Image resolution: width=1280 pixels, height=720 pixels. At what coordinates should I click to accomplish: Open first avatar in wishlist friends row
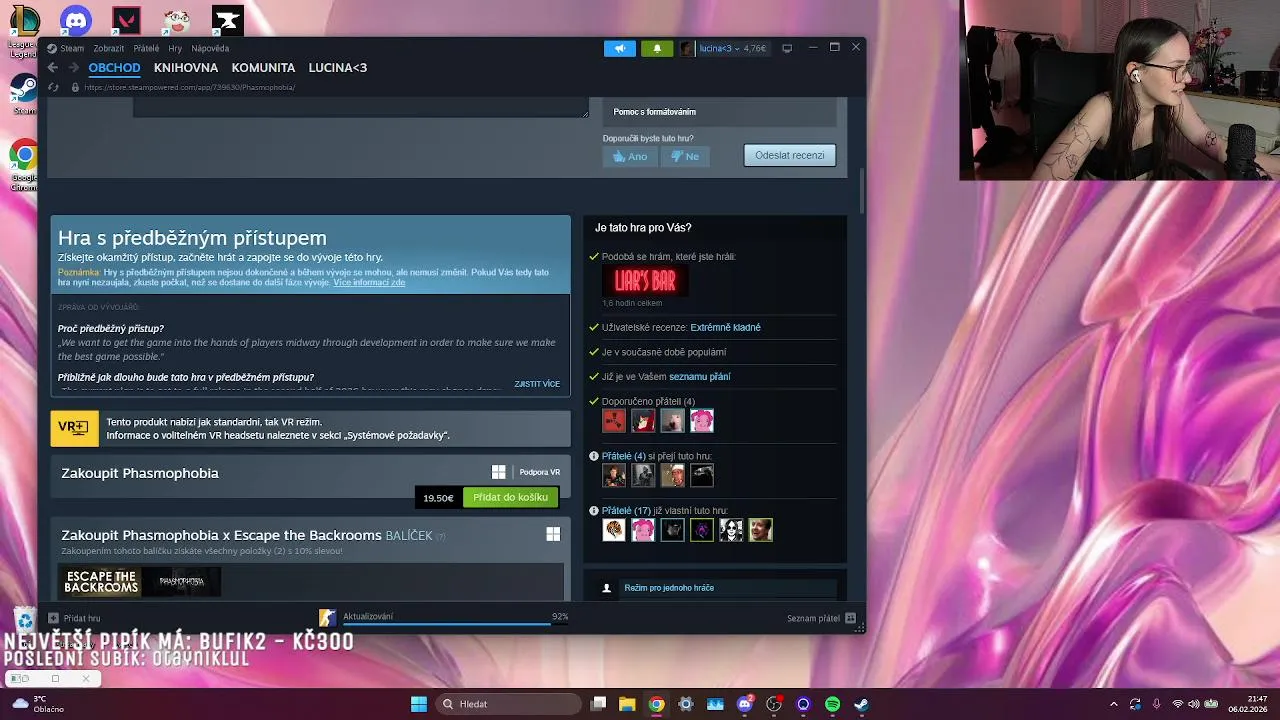tap(614, 475)
